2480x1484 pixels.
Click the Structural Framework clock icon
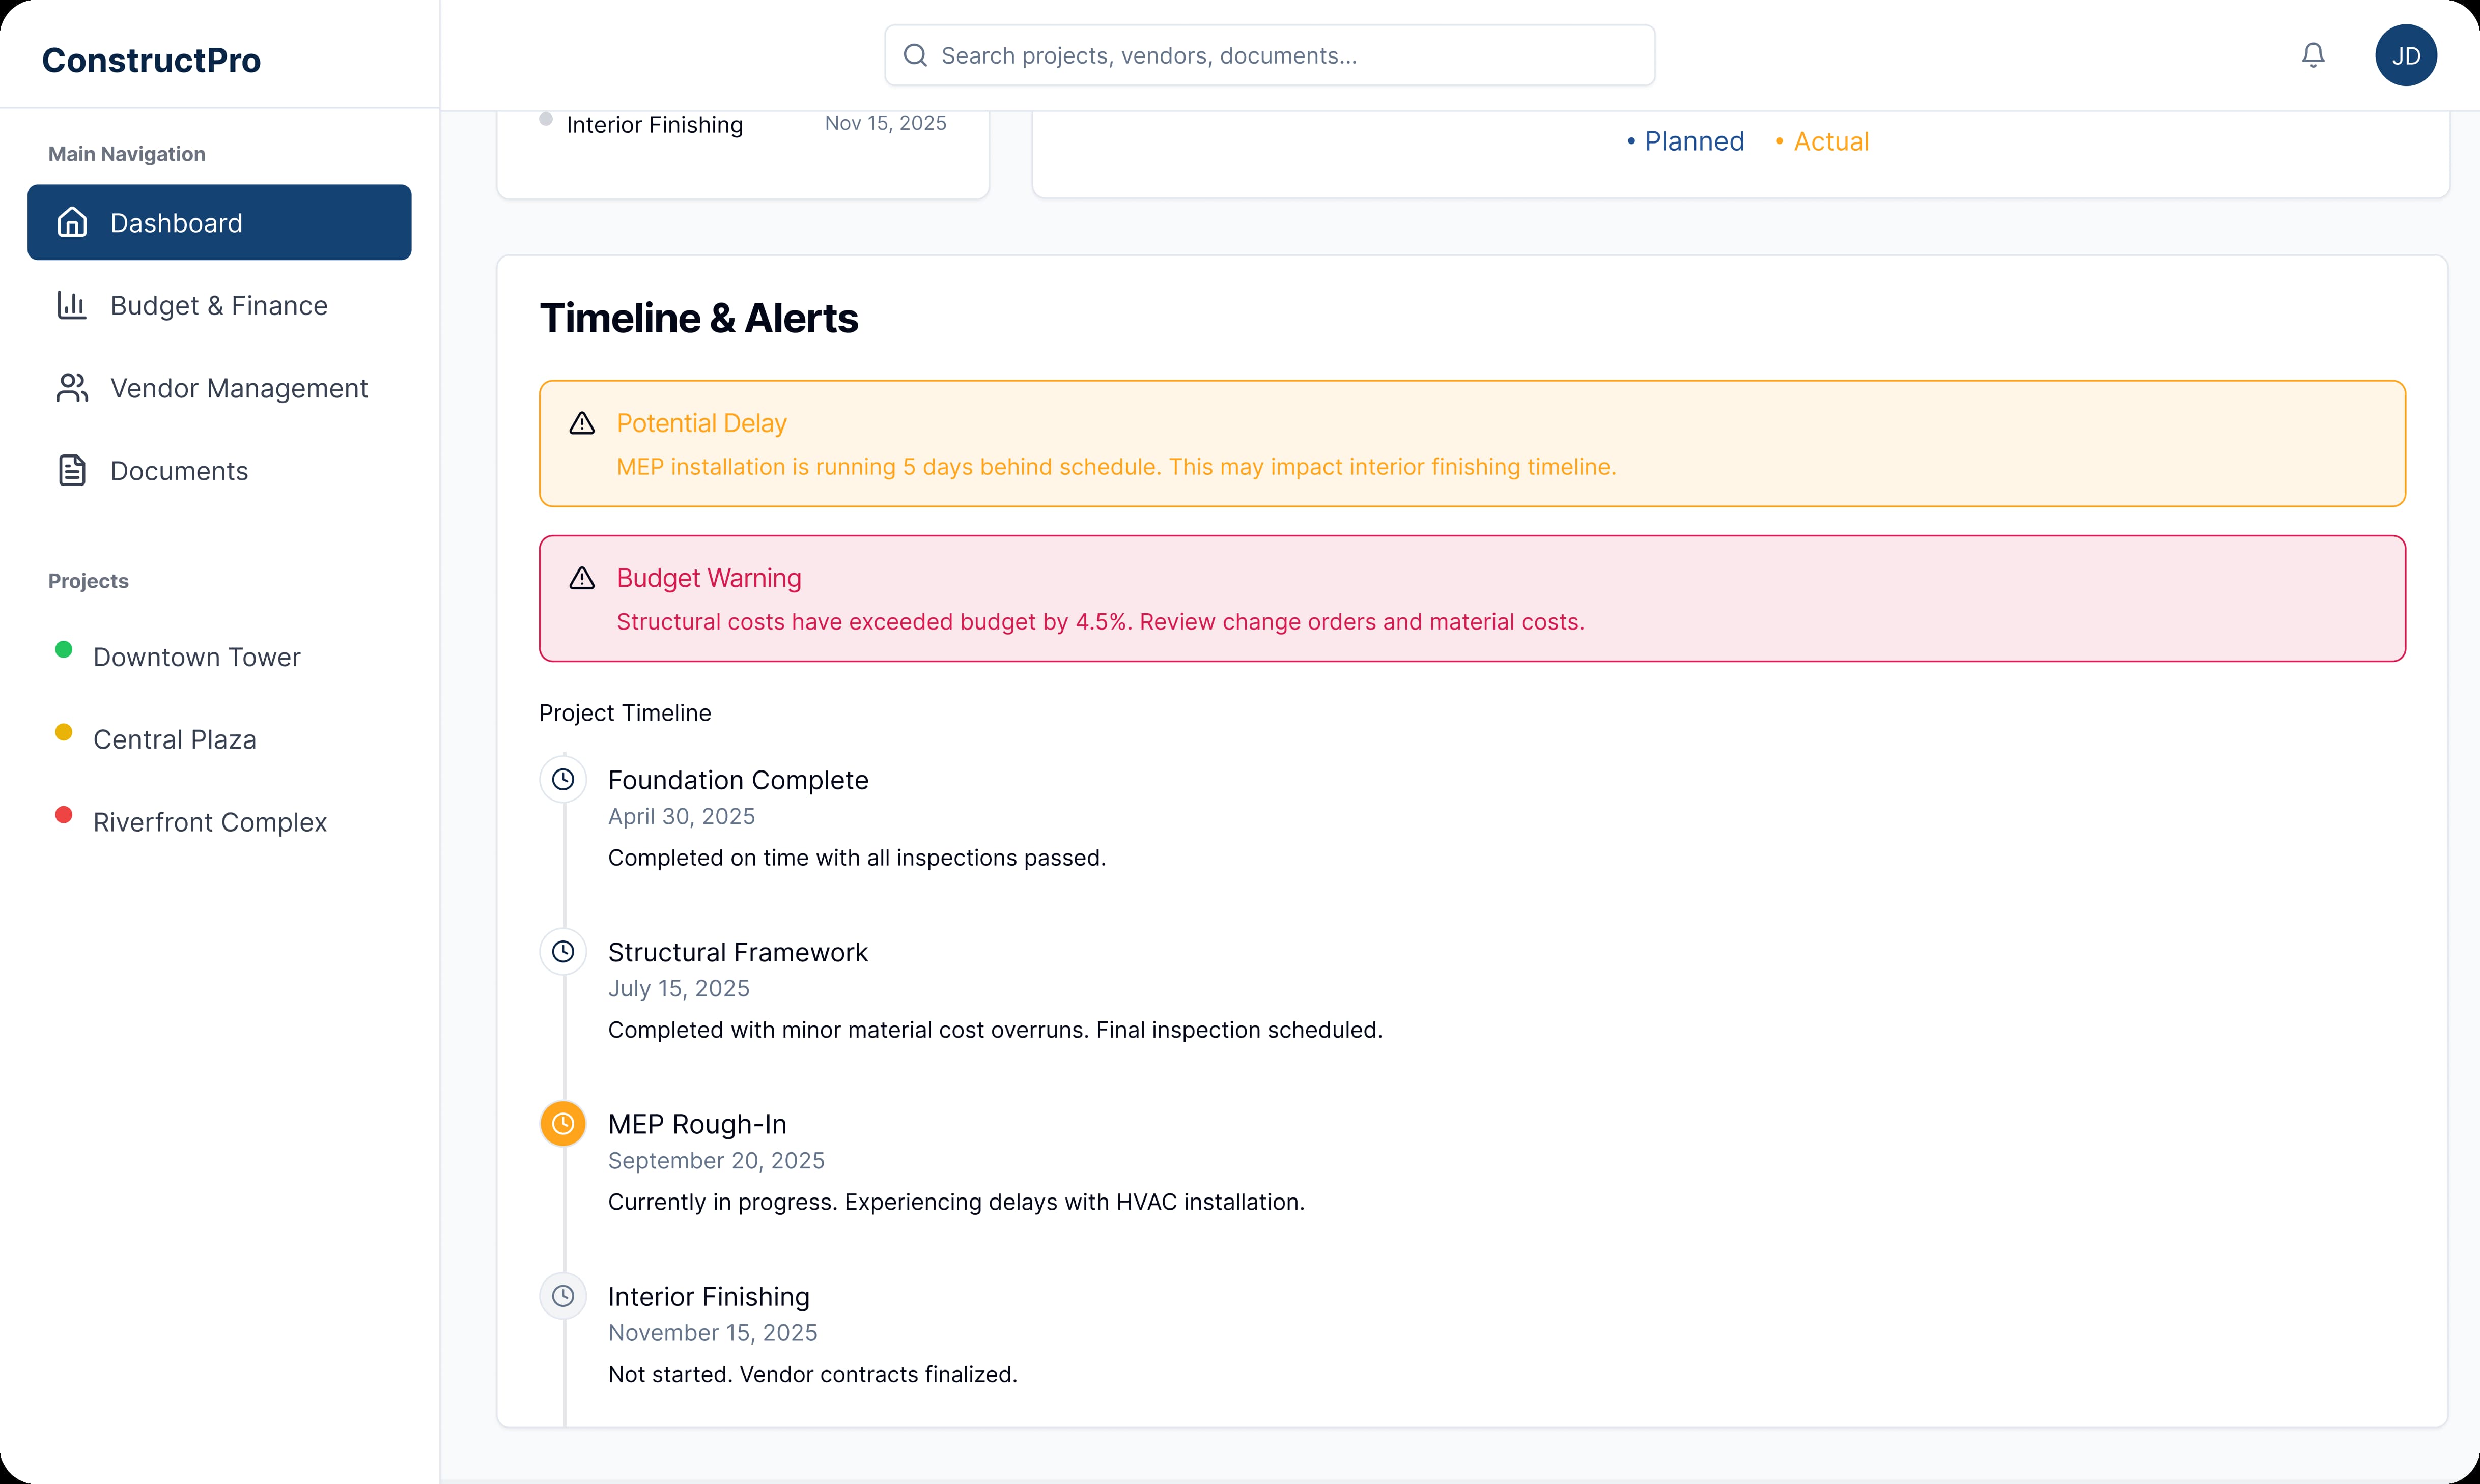coord(563,952)
